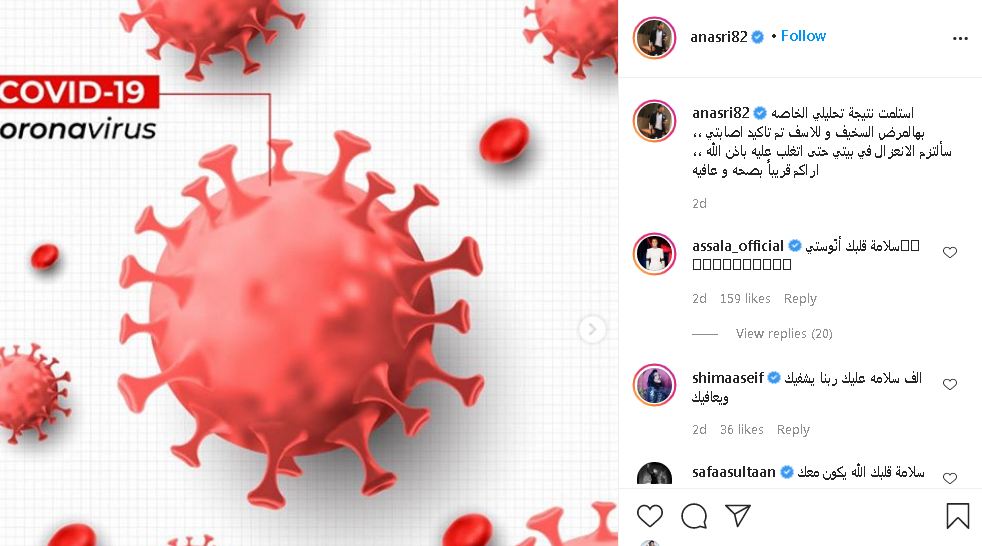
Task: Open shimaaseif username link
Action: [x=728, y=378]
